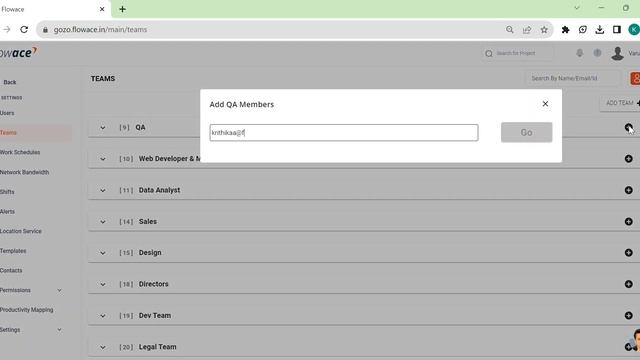This screenshot has height=360, width=640.
Task: Open the Shifts page
Action: point(7,192)
